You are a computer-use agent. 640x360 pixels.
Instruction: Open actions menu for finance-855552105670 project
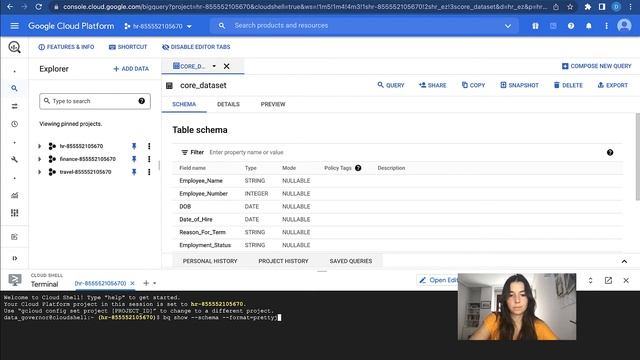tap(149, 159)
